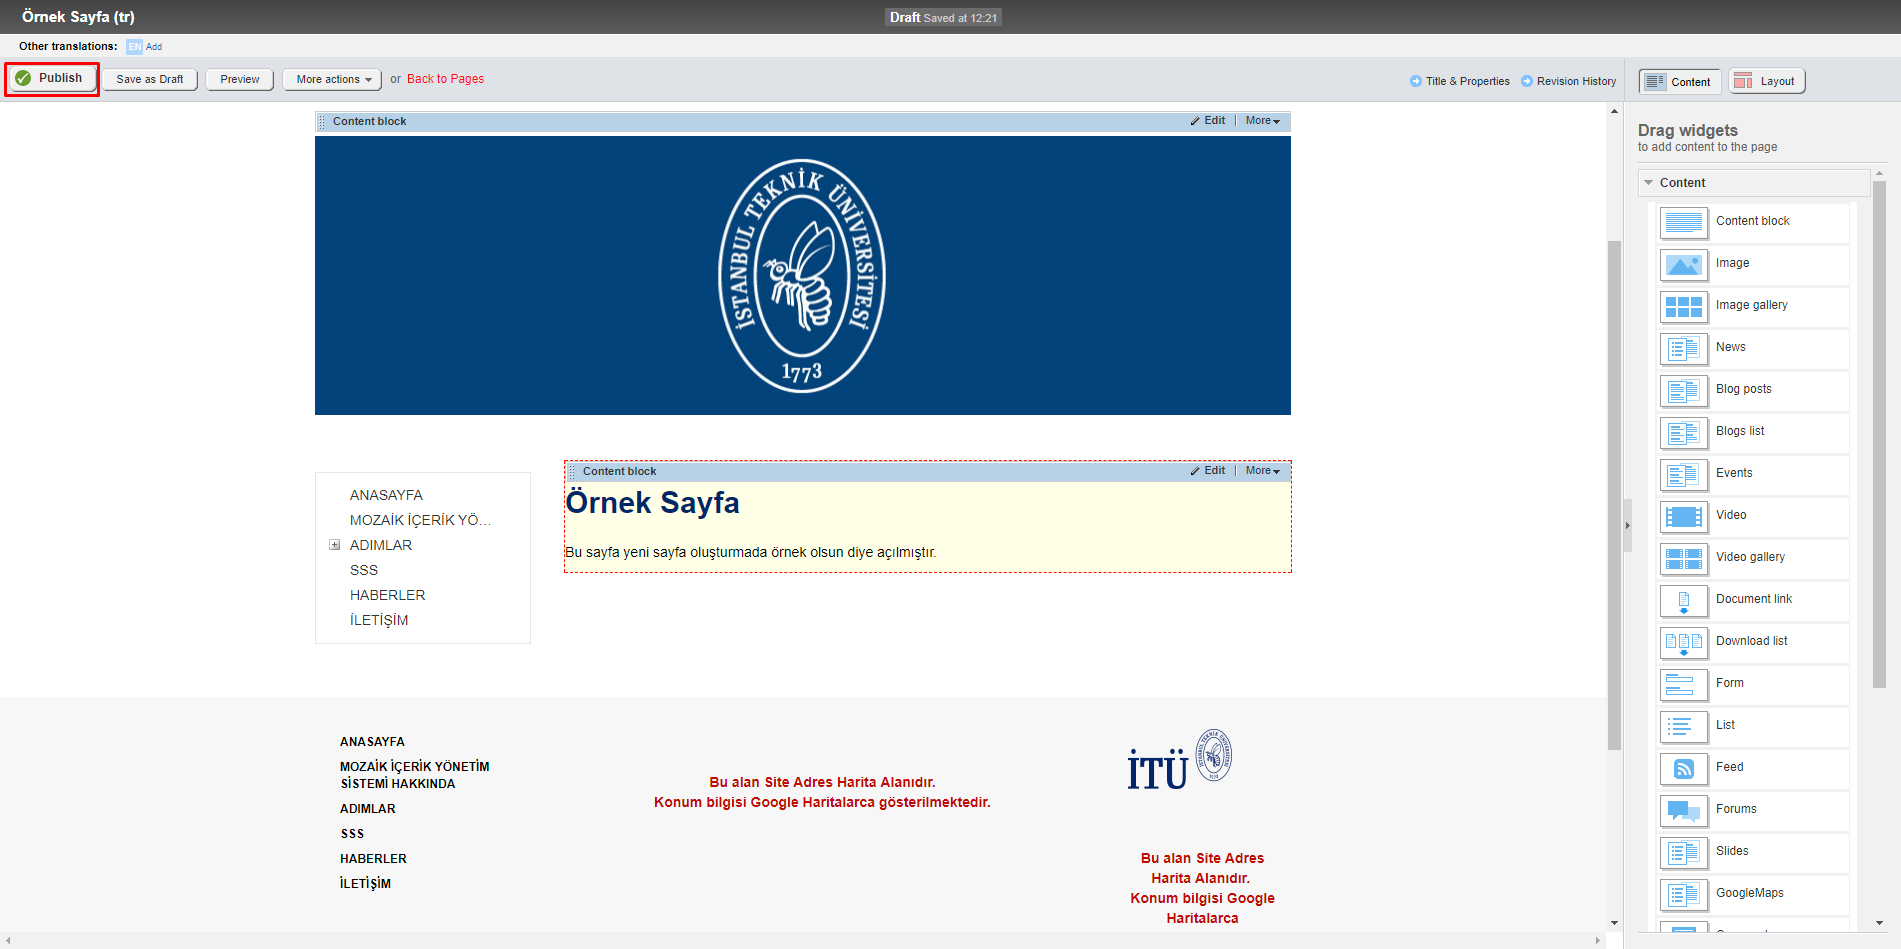Image resolution: width=1901 pixels, height=949 pixels.
Task: Click the page scrollbar down arrow
Action: point(1614,923)
